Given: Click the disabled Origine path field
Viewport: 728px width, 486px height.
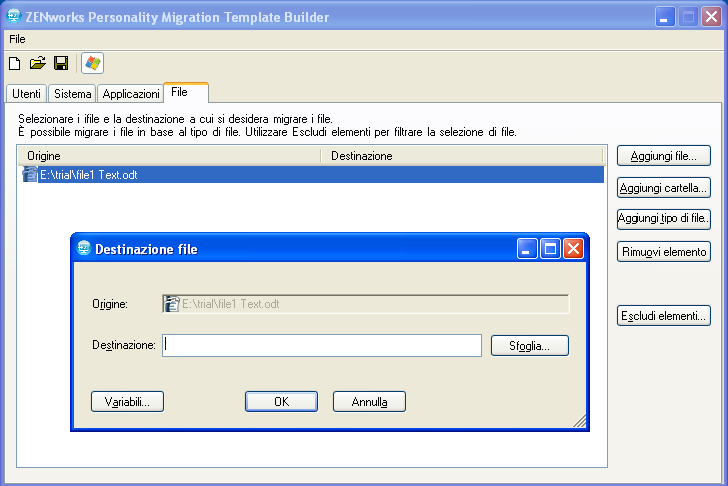Looking at the screenshot, I should click(x=365, y=304).
